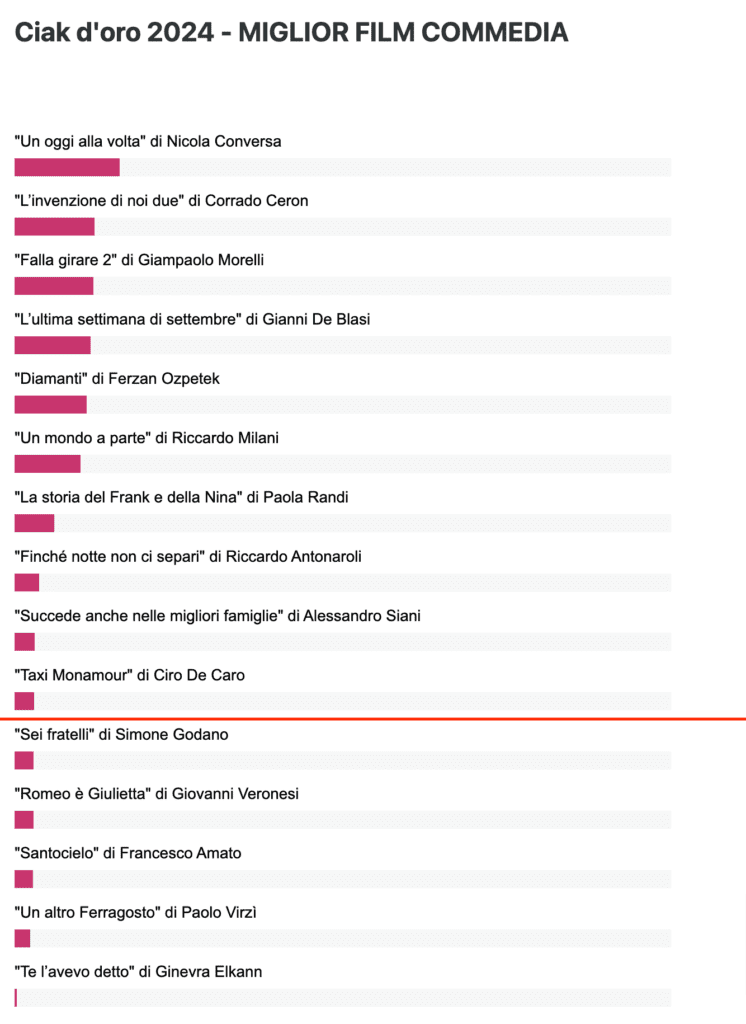
Task: Select bar for "La storia del Frank e della Nina"
Action: (x=35, y=523)
